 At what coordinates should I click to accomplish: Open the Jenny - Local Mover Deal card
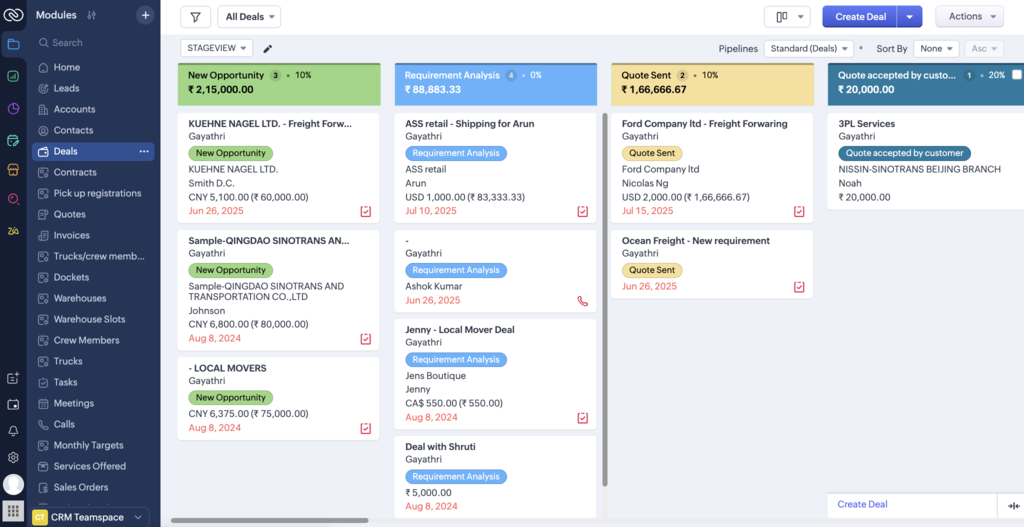pos(460,330)
